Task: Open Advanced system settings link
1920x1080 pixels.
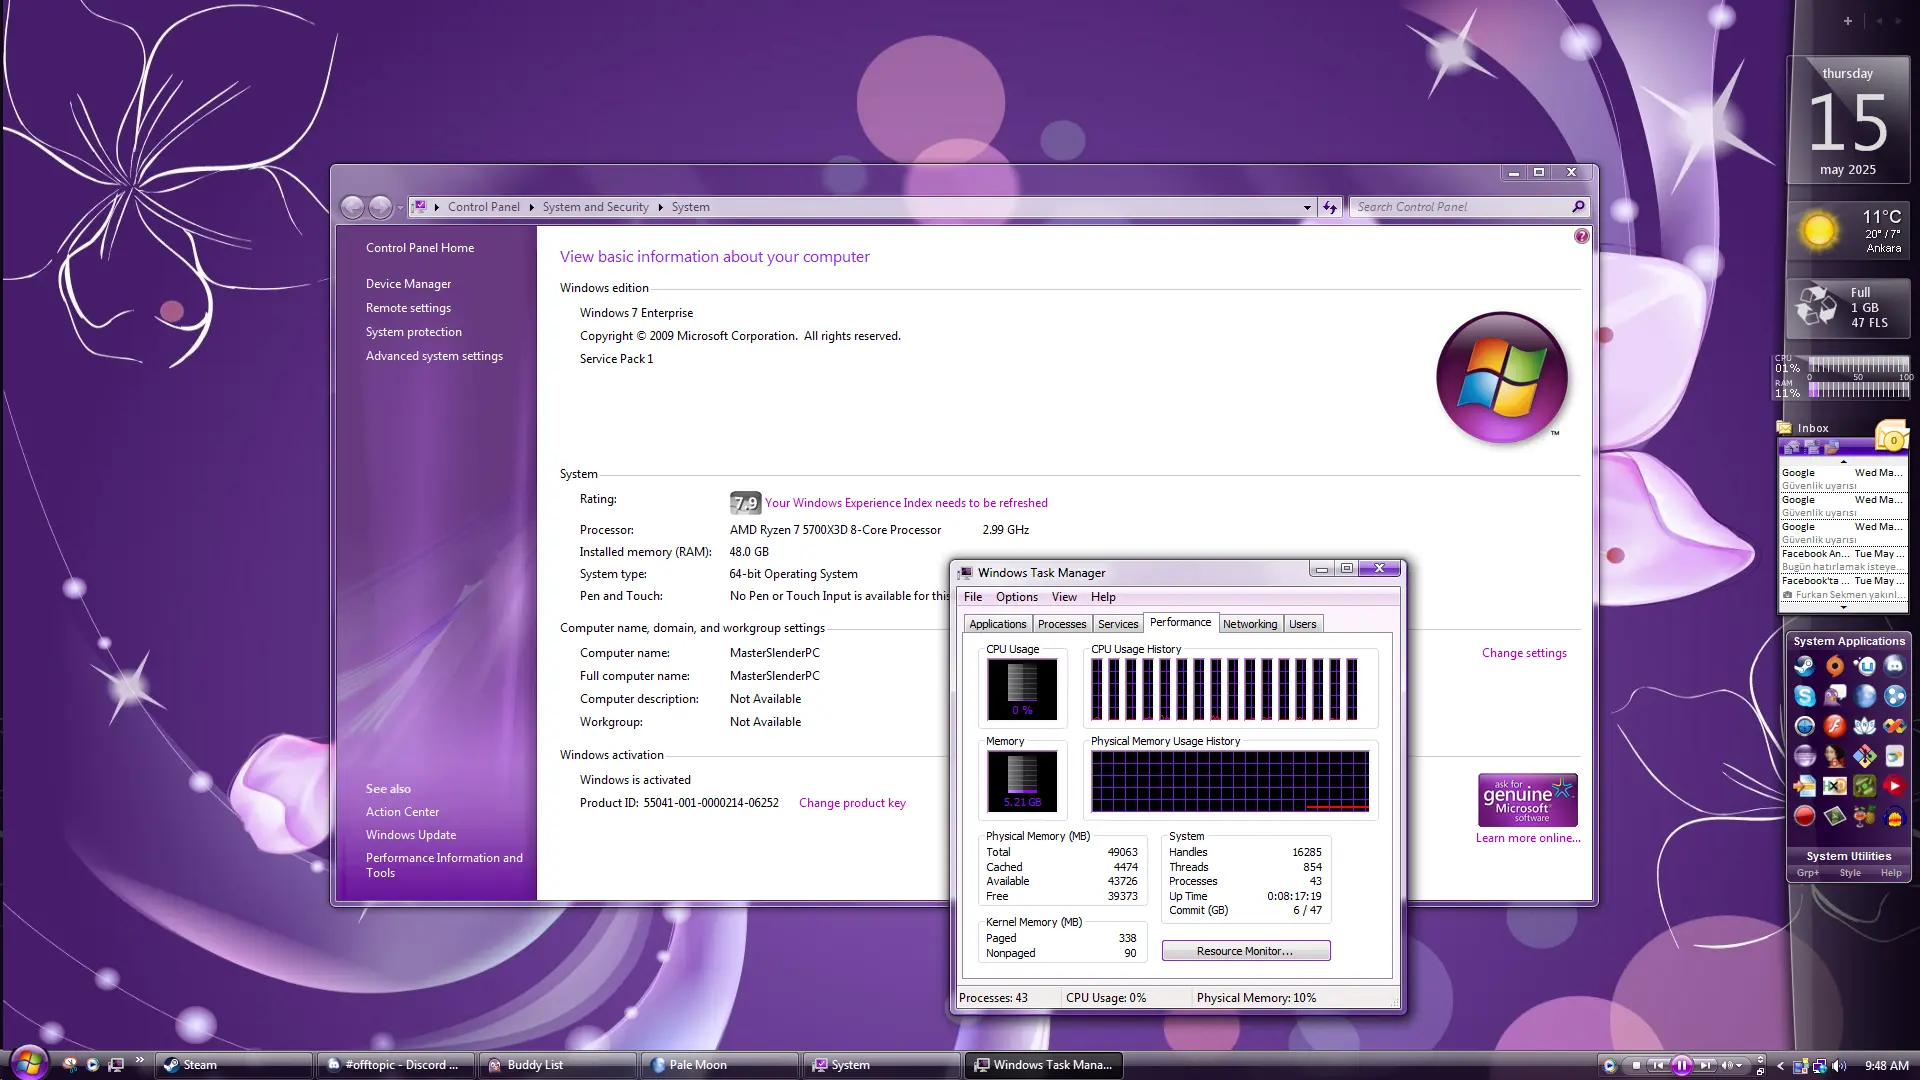Action: point(434,356)
